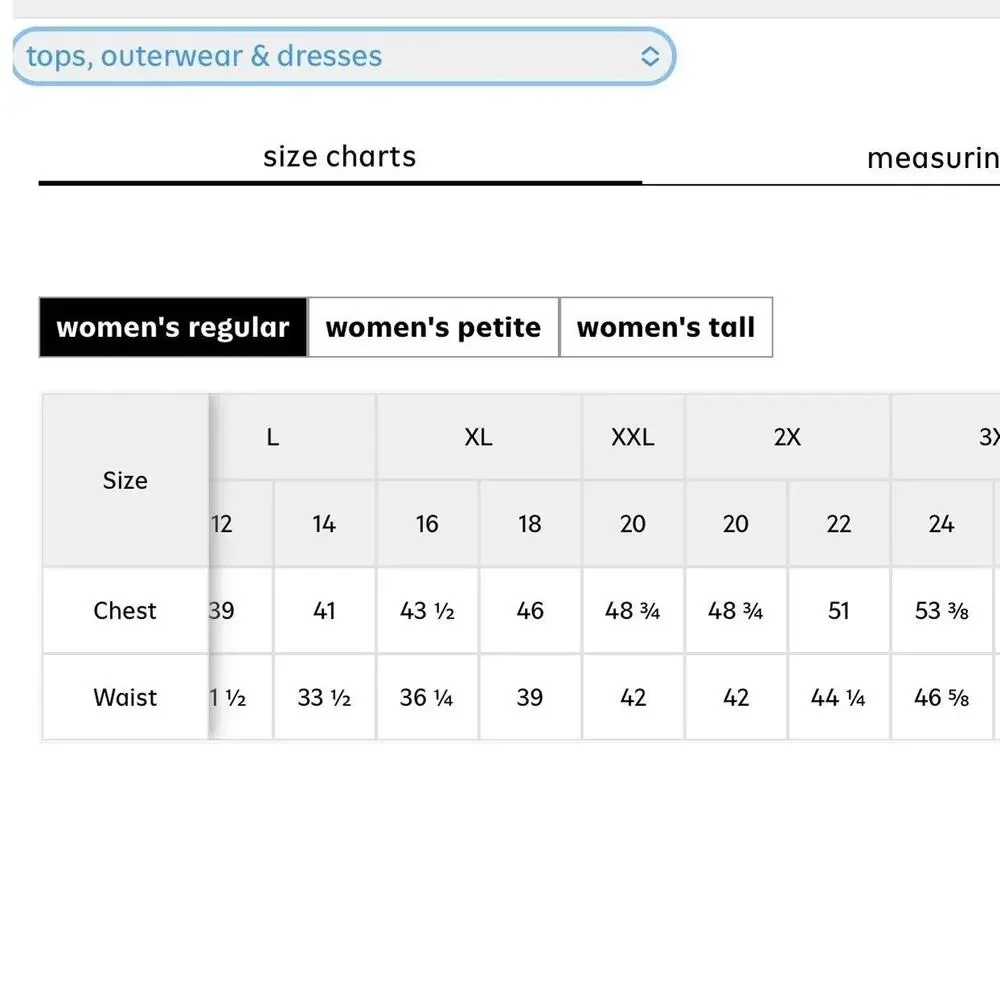The image size is (1000, 1000).
Task: Select numeric size 22 cell
Action: (x=839, y=524)
